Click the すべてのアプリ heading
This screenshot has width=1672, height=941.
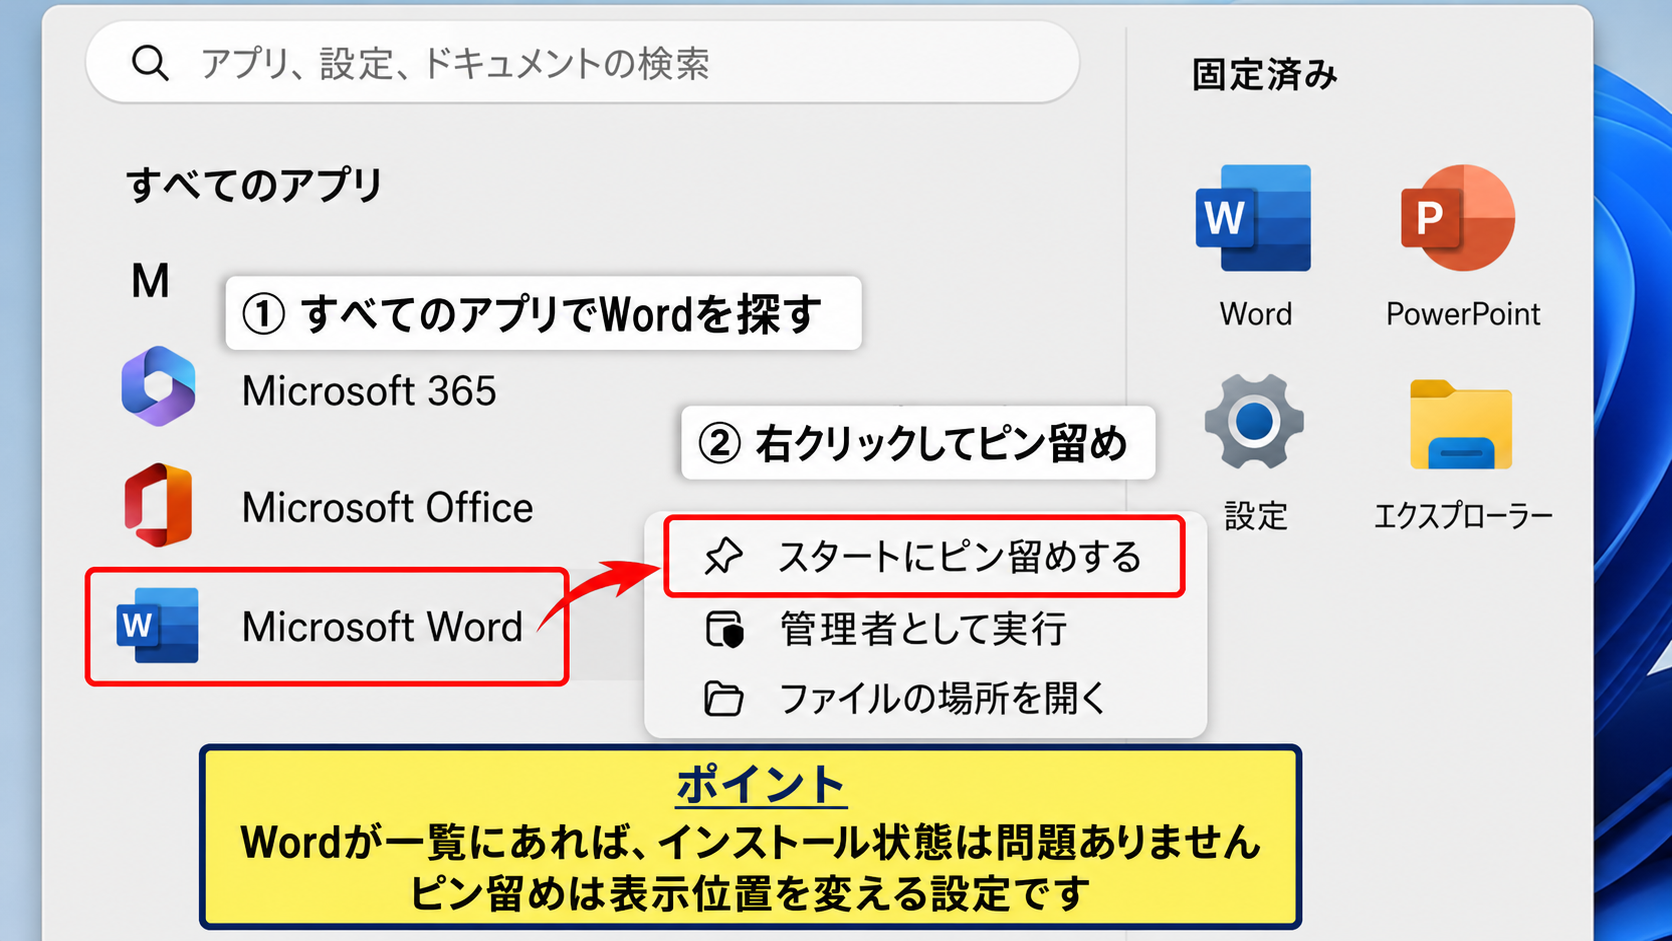click(254, 185)
